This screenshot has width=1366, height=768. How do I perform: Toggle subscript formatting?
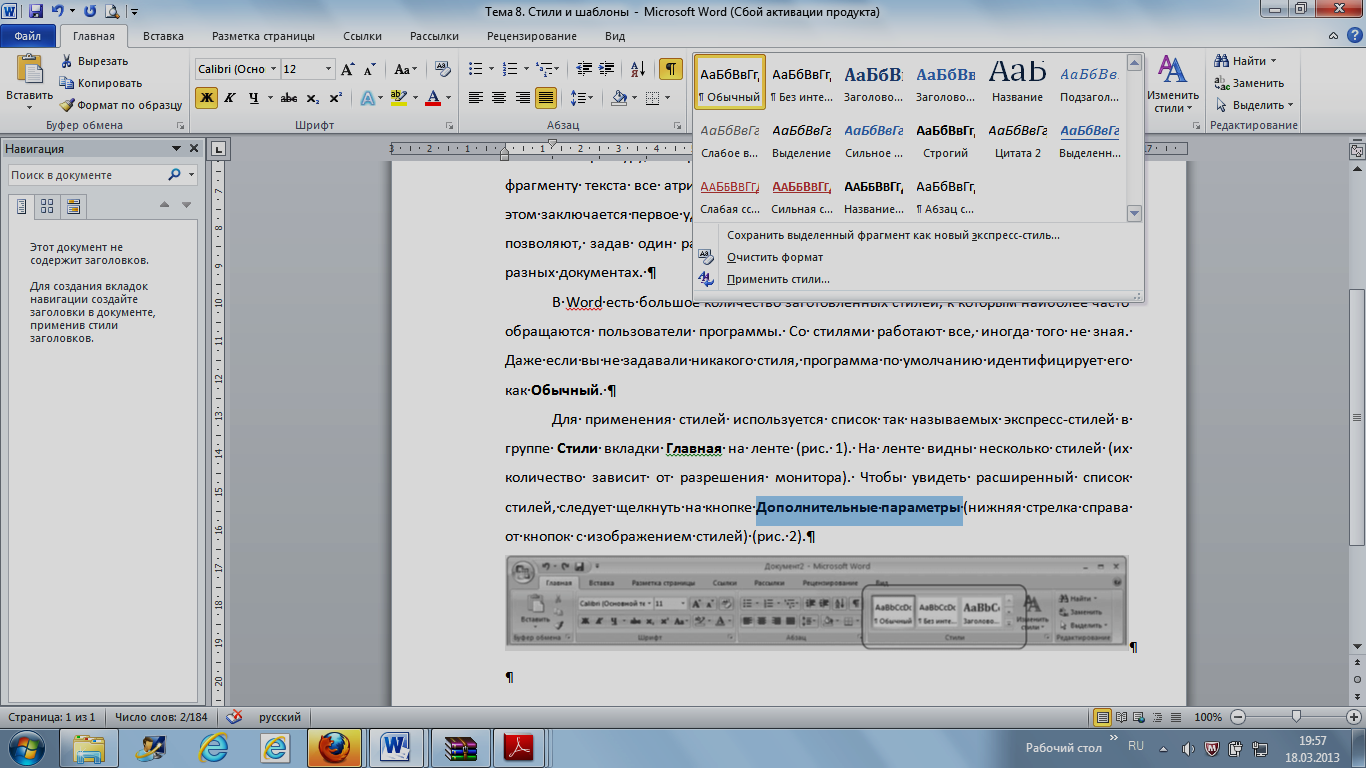point(312,98)
